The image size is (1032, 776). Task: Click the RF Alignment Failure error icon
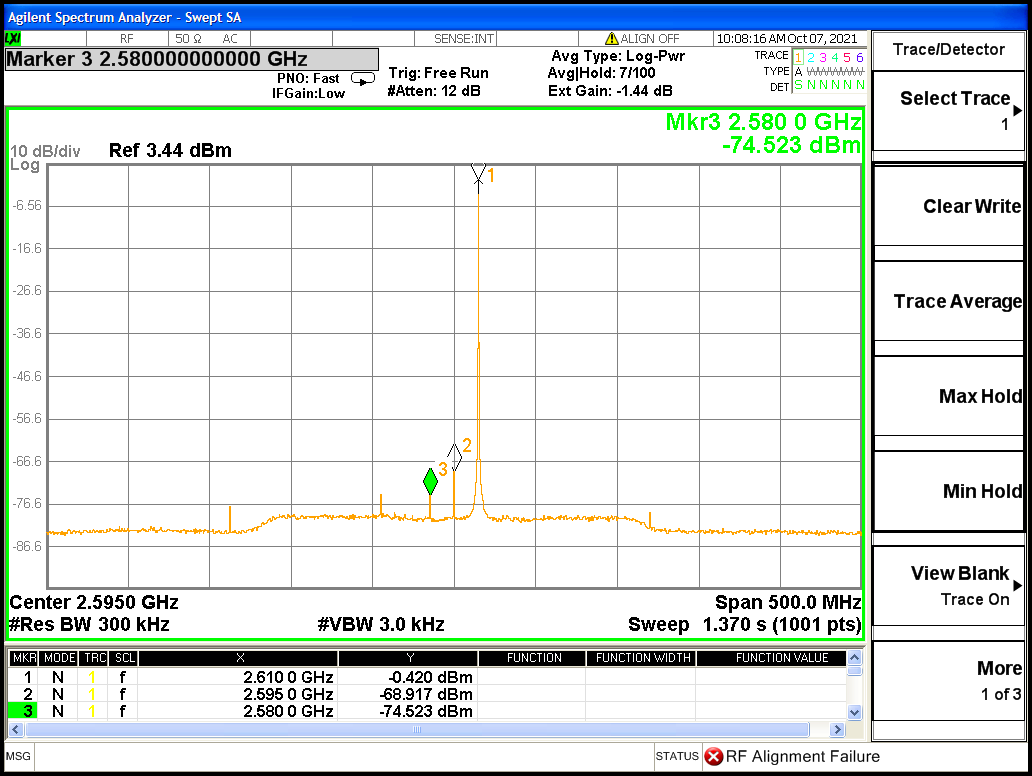pos(713,757)
